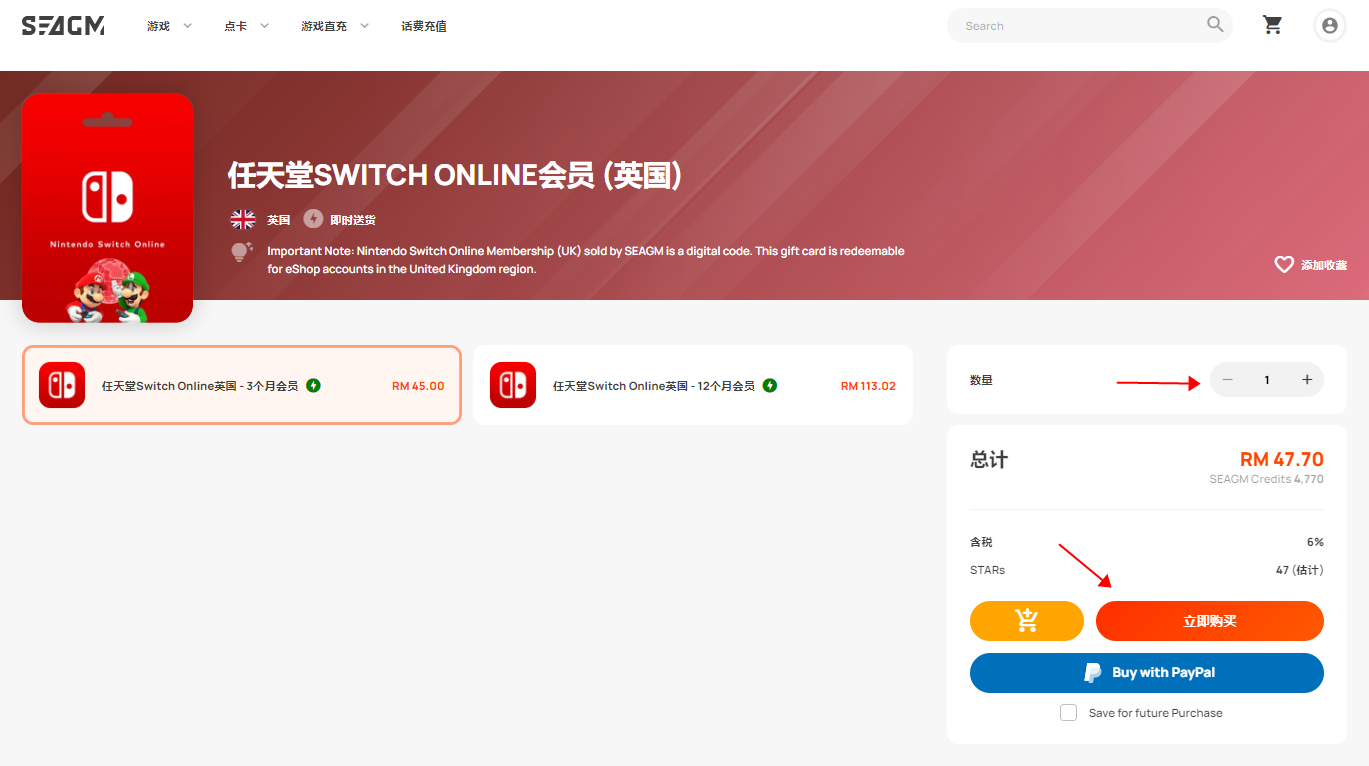1369x766 pixels.
Task: Select the 12个月会员 RM 113.02 option
Action: [693, 385]
